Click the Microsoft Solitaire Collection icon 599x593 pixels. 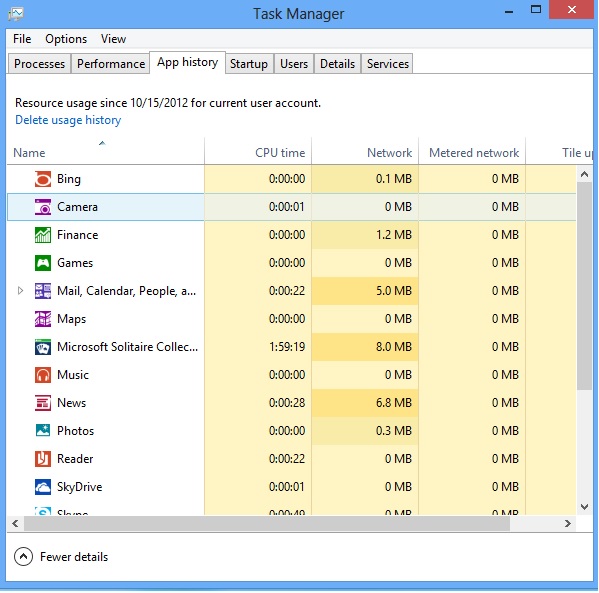click(x=43, y=347)
